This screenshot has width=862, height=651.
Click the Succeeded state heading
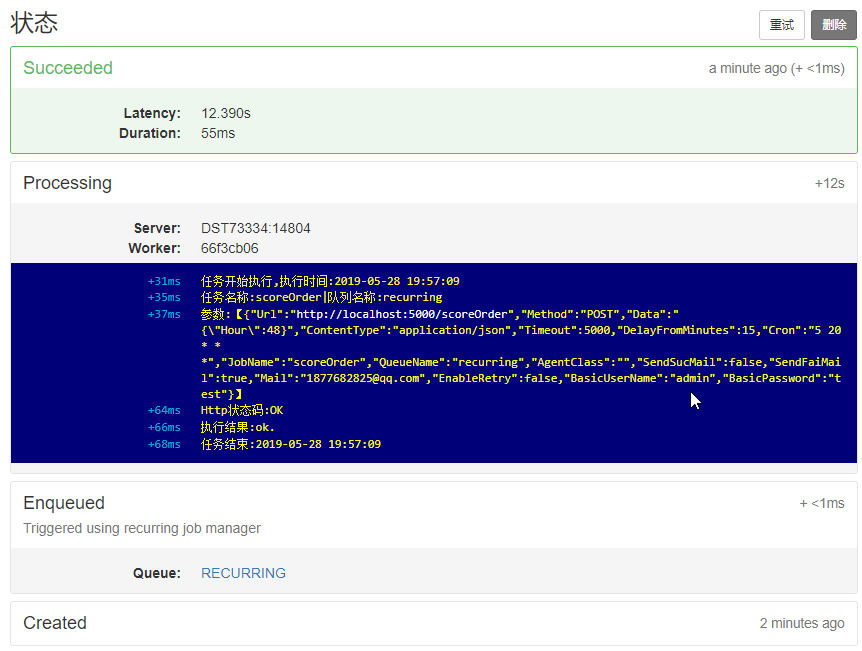pyautogui.click(x=68, y=68)
